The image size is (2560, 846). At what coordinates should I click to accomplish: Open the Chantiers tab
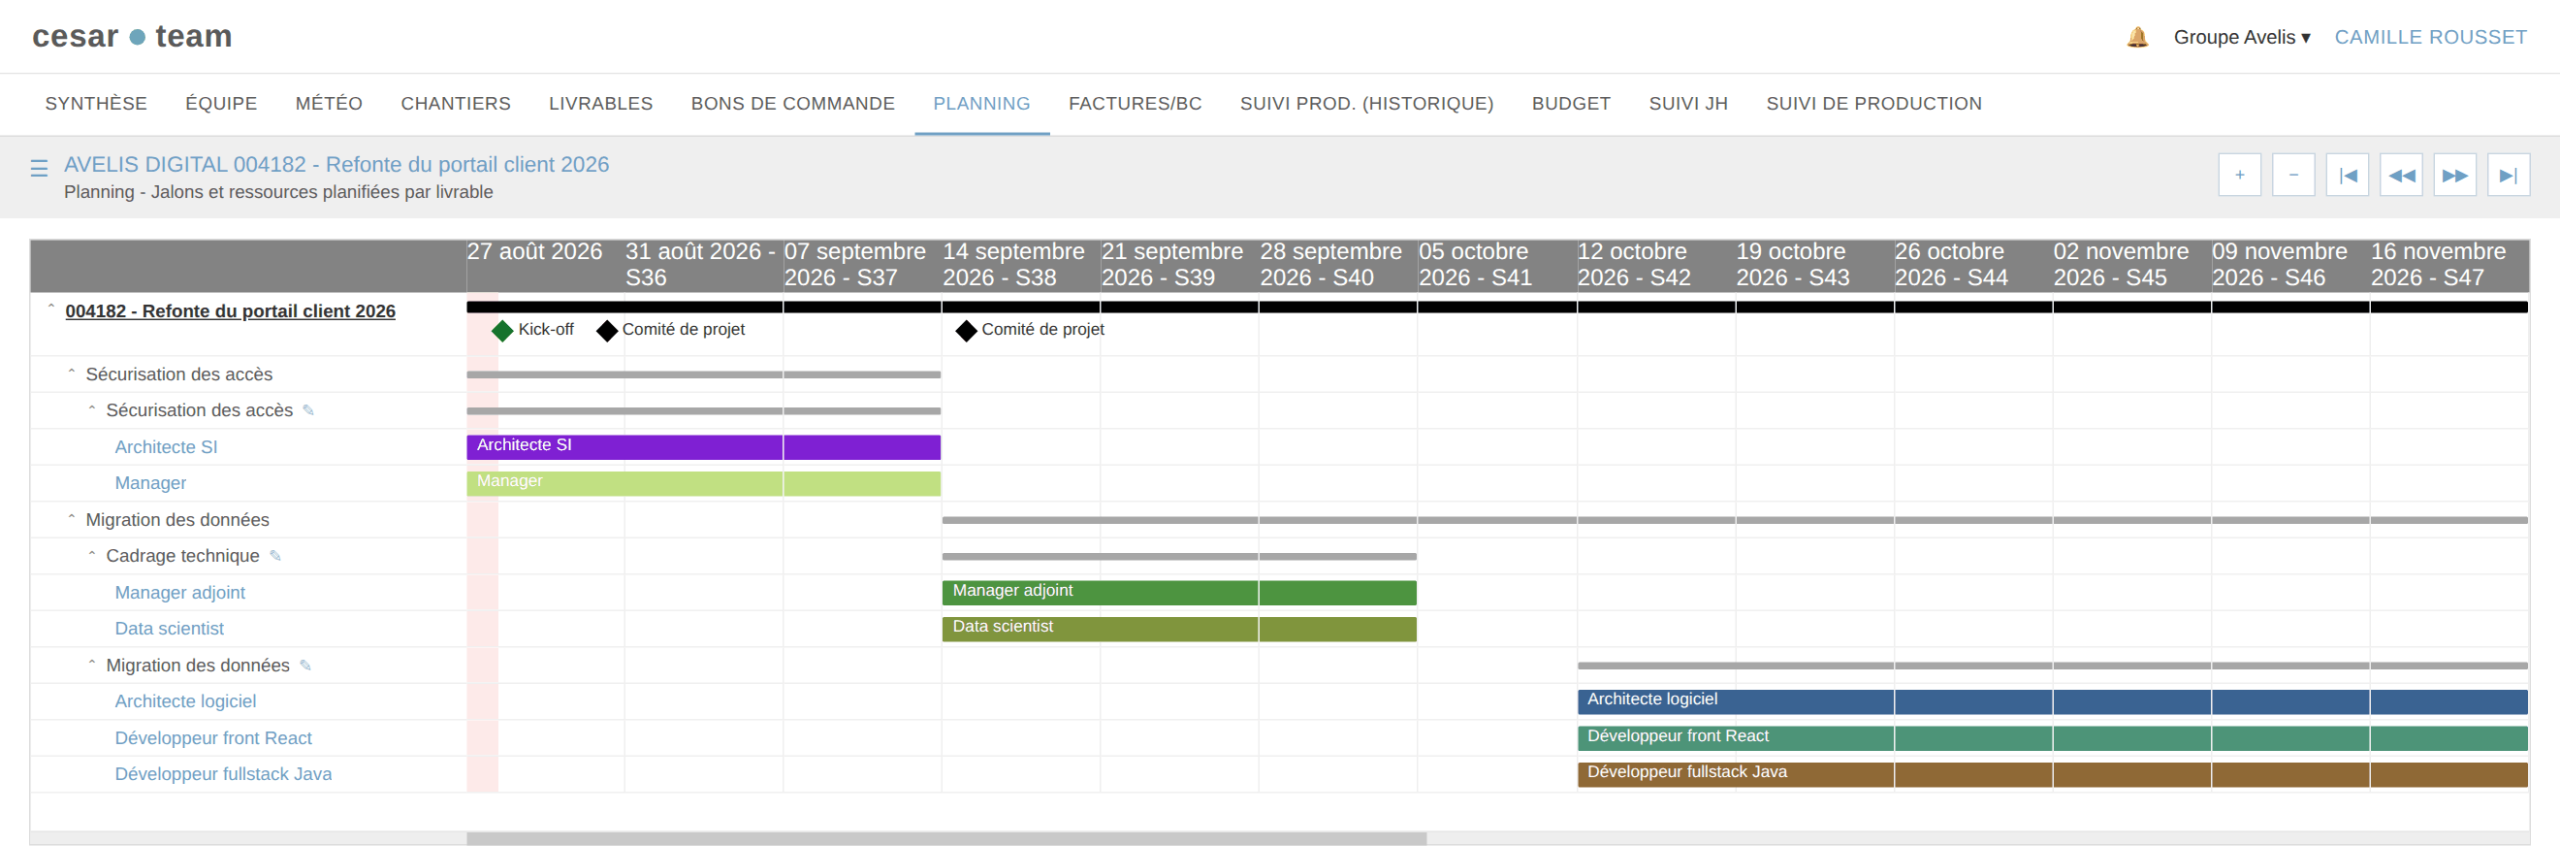click(455, 103)
